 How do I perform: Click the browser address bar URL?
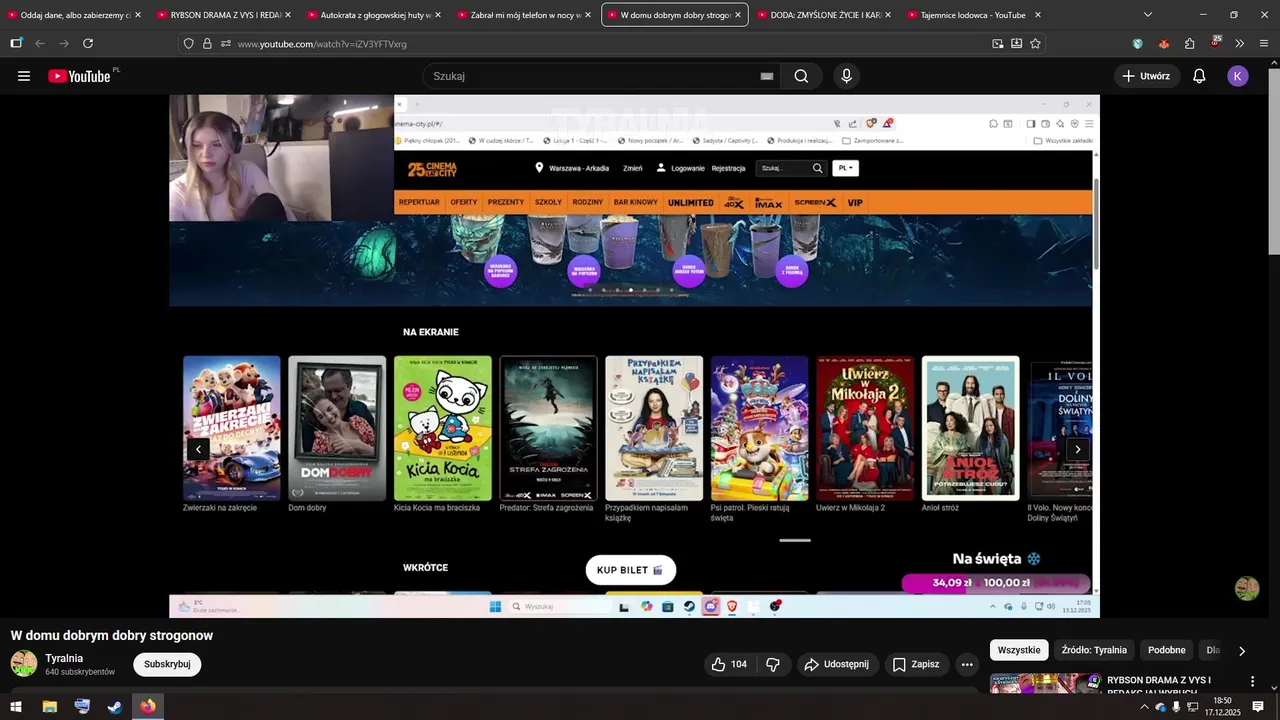tap(322, 44)
